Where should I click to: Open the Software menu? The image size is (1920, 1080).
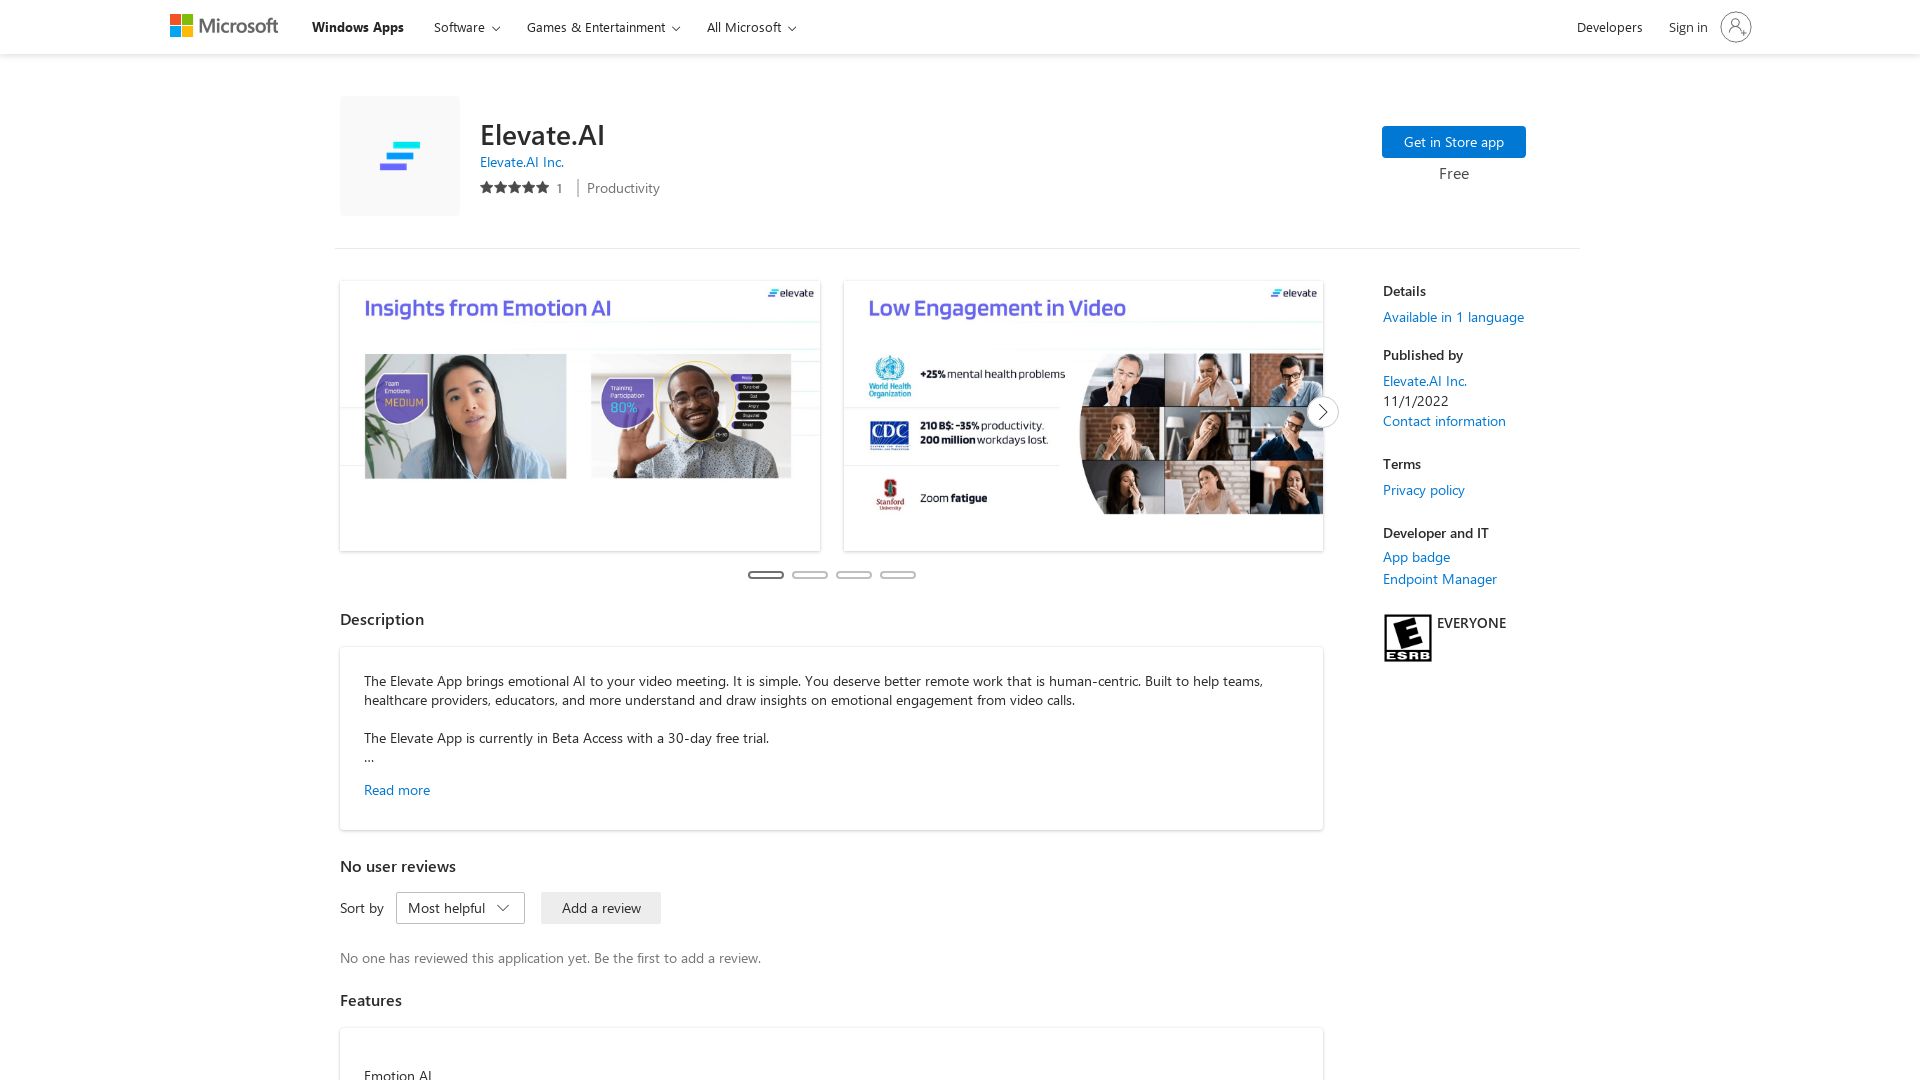coord(465,27)
